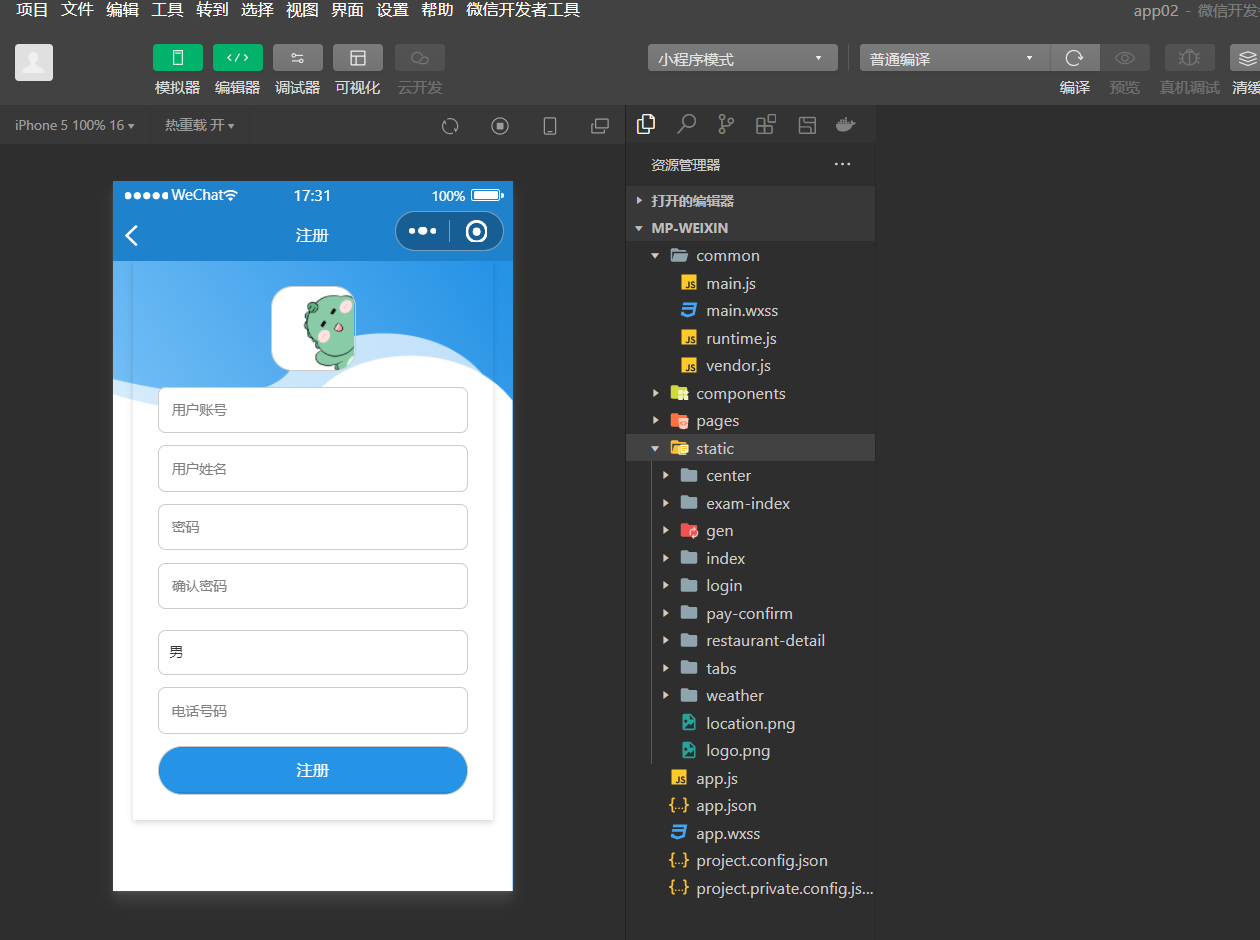
Task: Open the Docker whale icon
Action: [x=846, y=124]
